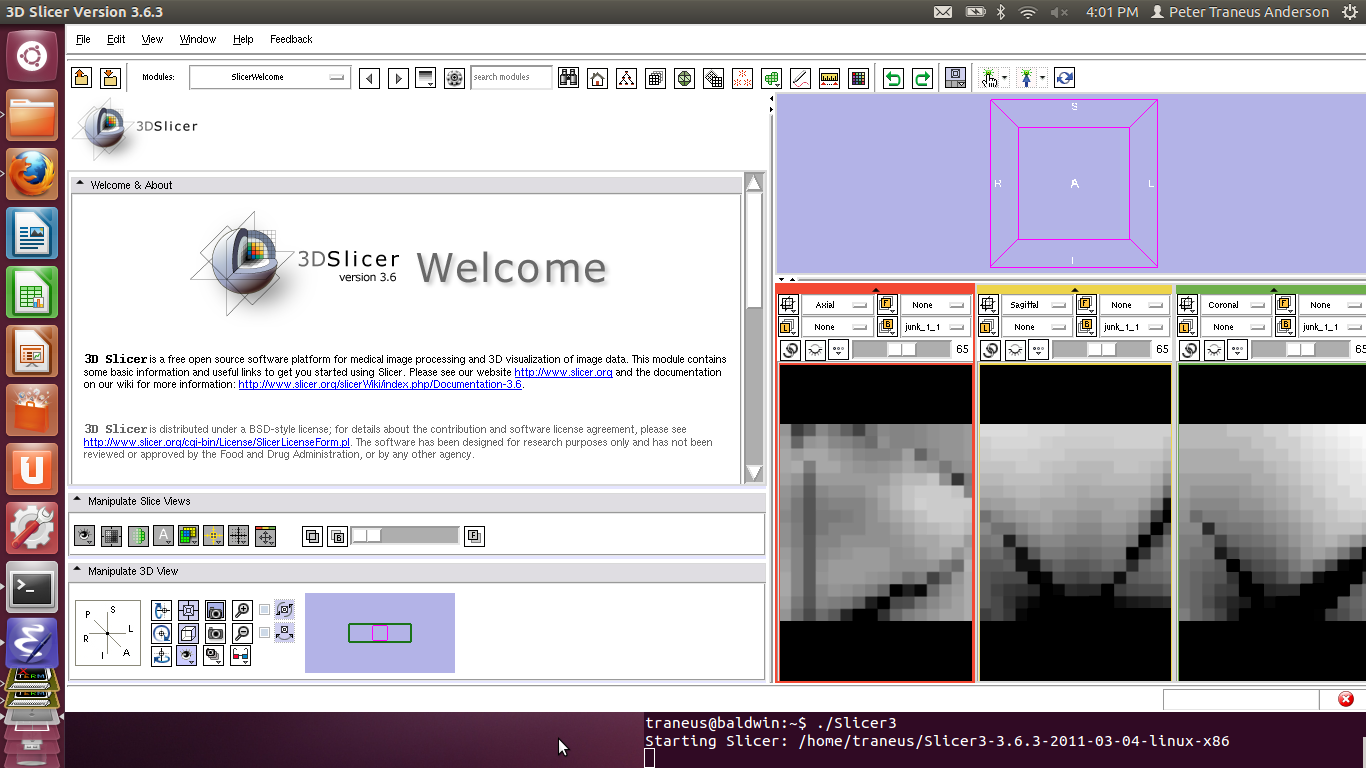
Task: Click the search modules input field
Action: coord(511,77)
